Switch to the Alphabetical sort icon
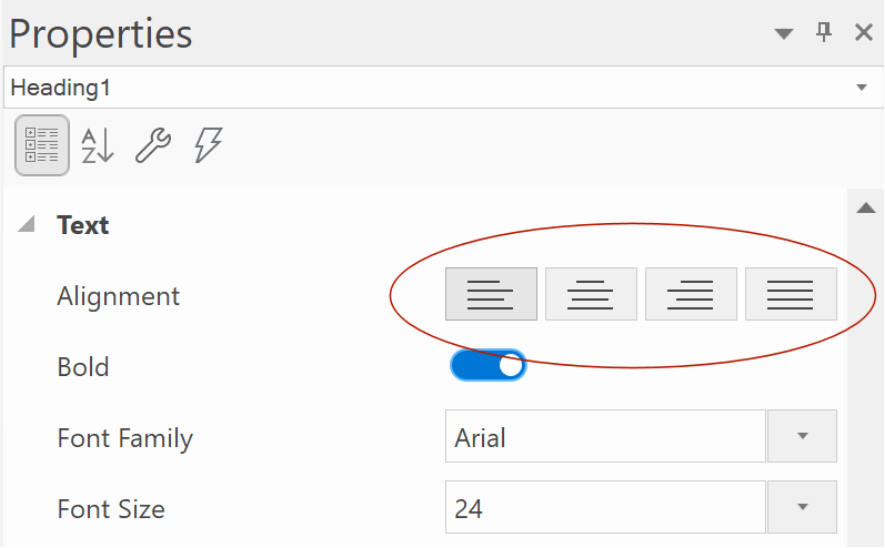Image resolution: width=885 pixels, height=548 pixels. pos(98,146)
